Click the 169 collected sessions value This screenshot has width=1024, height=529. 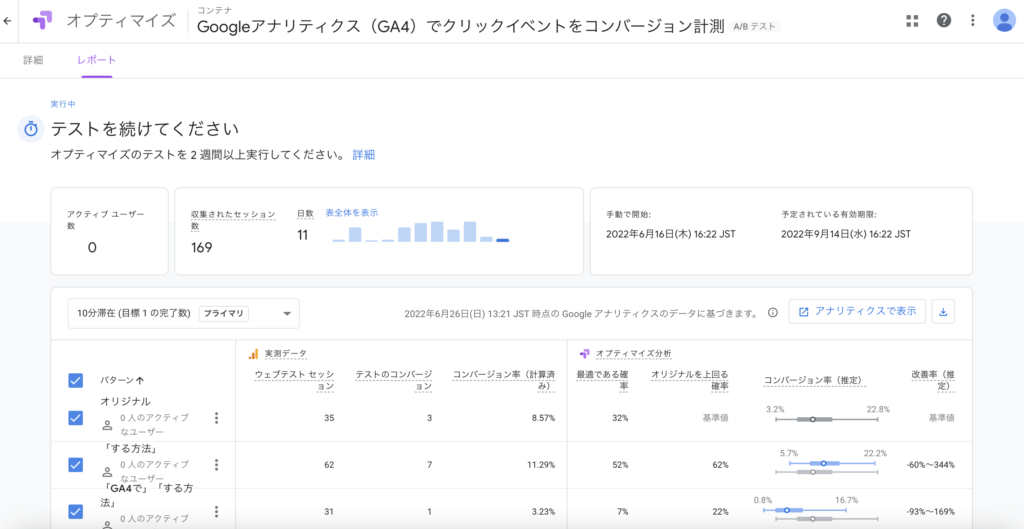[x=201, y=248]
